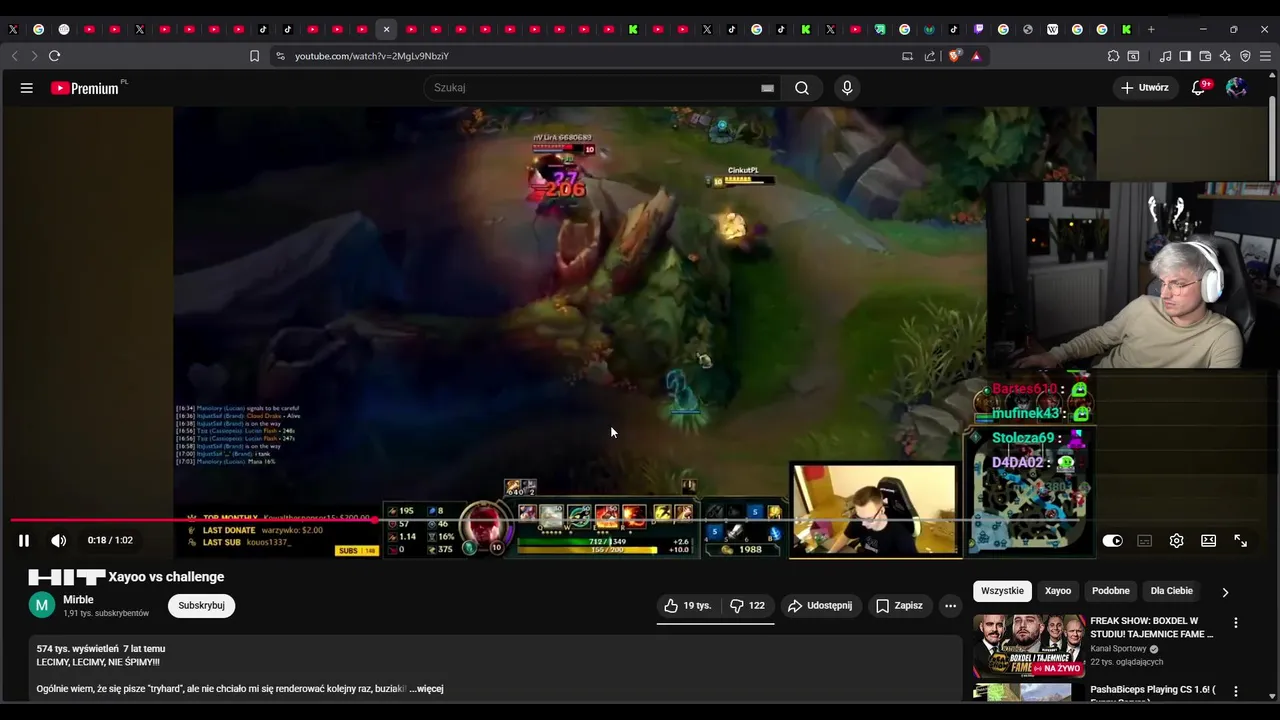The image size is (1280, 720).
Task: Show more filter chips with the right arrow
Action: (1225, 591)
